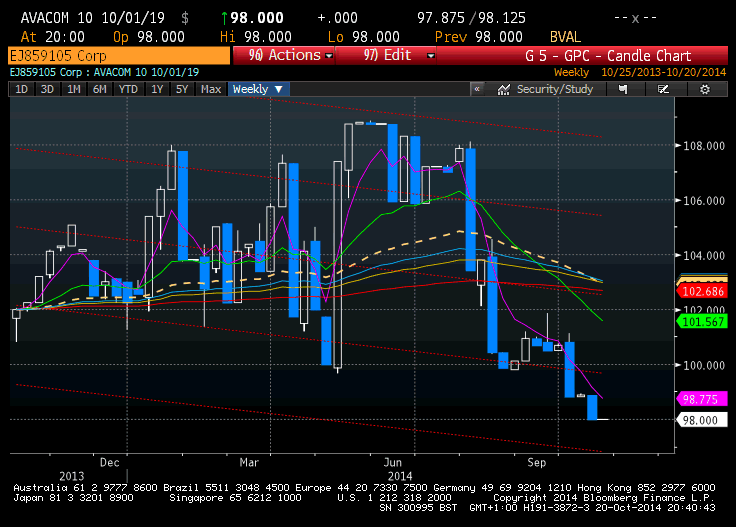Click the 104.000 axis value

pos(704,256)
